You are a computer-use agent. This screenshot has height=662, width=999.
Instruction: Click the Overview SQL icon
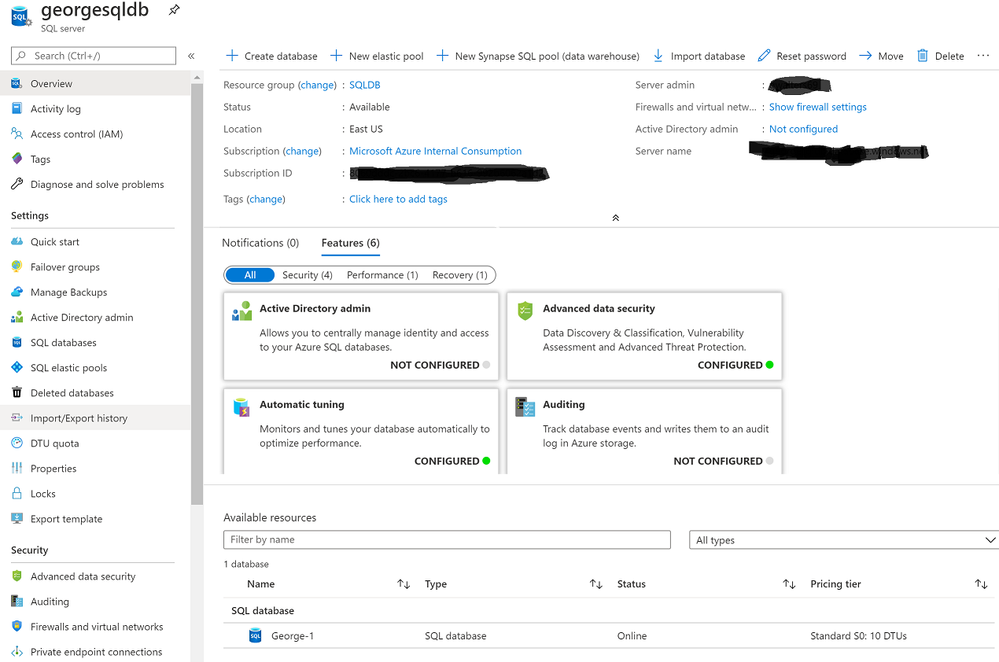tap(17, 83)
